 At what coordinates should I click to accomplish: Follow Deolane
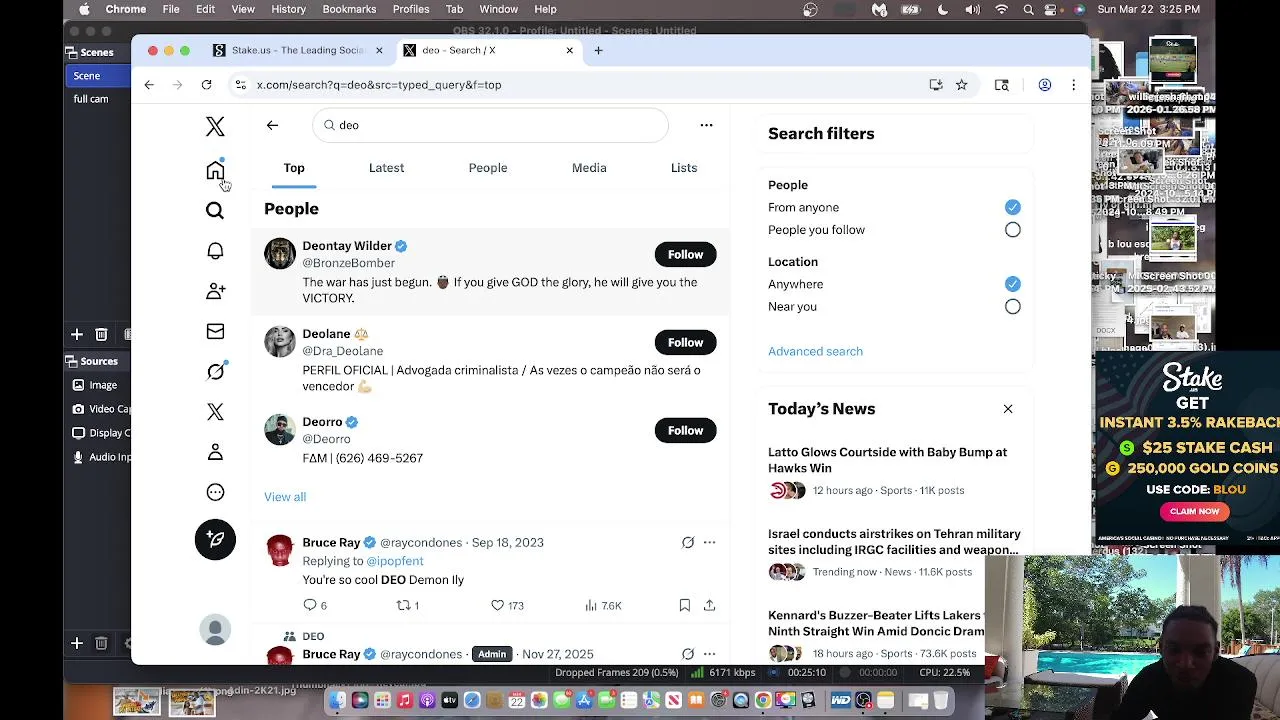[685, 342]
